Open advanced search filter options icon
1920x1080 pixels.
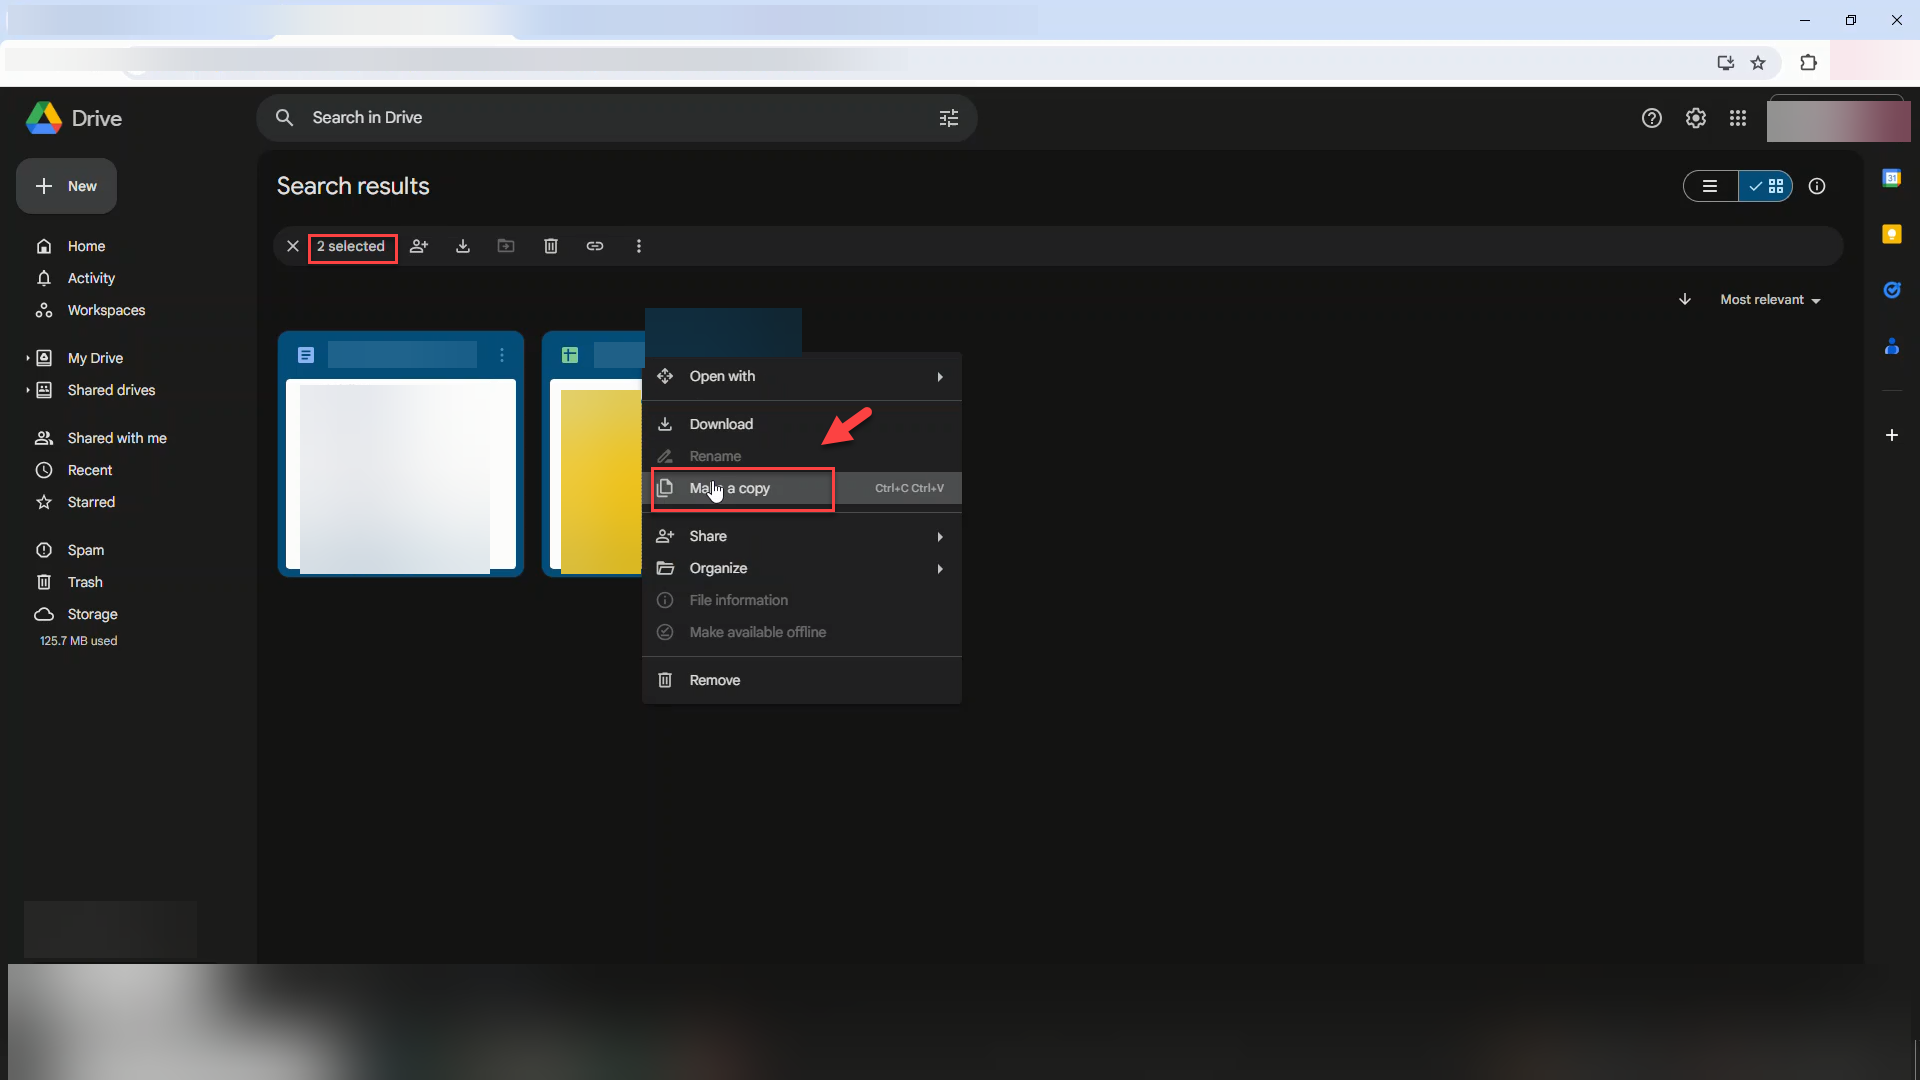(948, 118)
